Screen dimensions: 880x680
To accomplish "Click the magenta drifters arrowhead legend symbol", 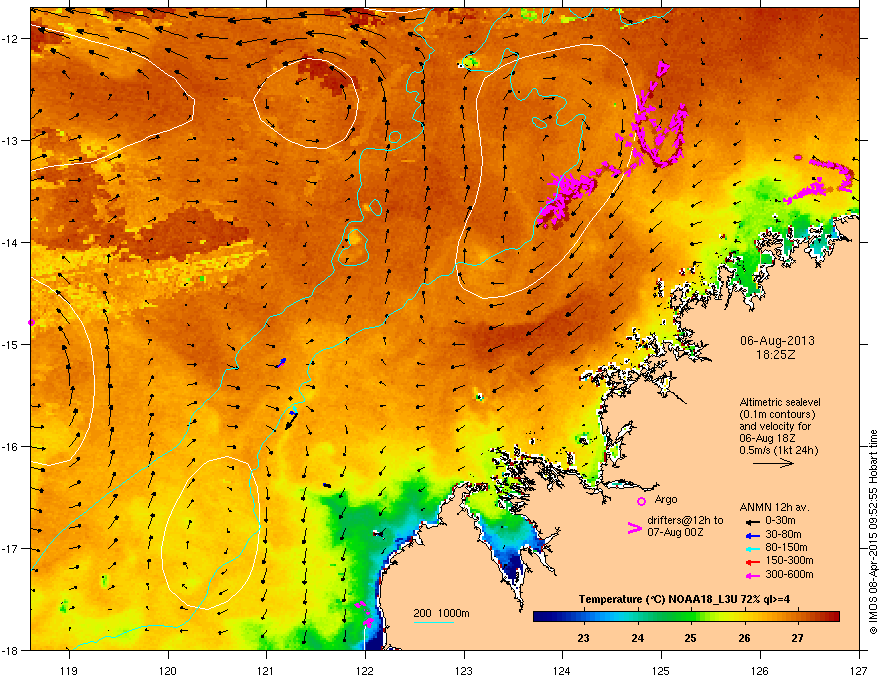I will tap(634, 528).
